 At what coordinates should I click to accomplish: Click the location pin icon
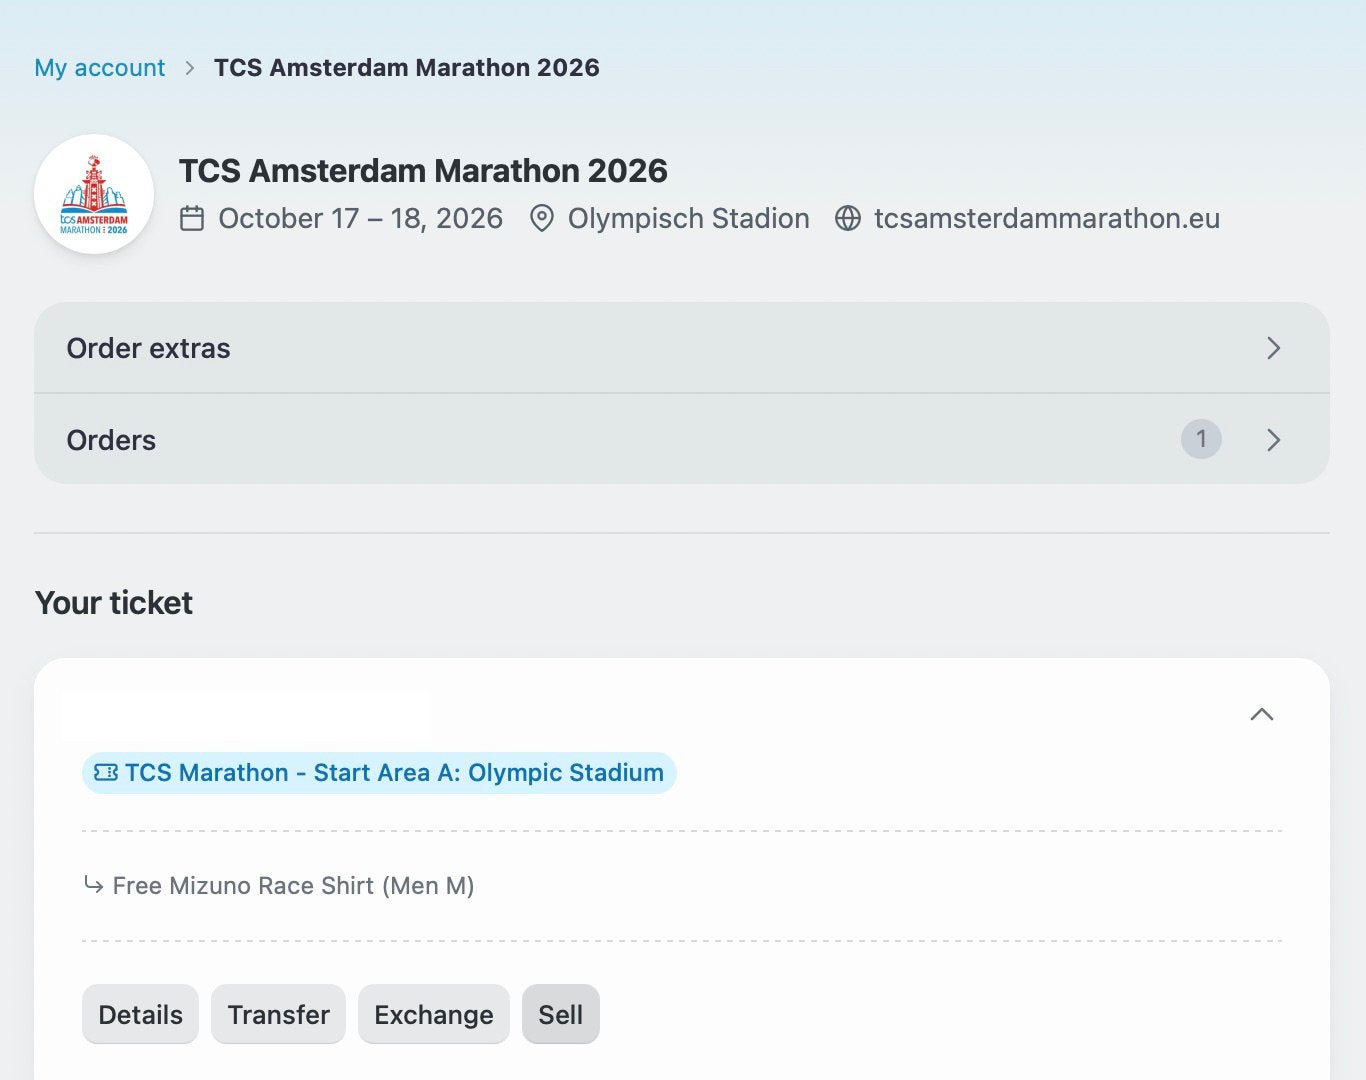541,218
